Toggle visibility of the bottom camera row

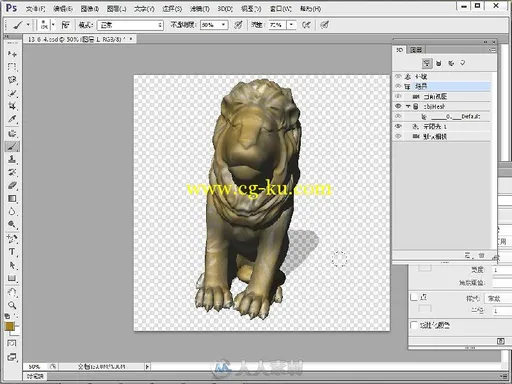point(398,136)
